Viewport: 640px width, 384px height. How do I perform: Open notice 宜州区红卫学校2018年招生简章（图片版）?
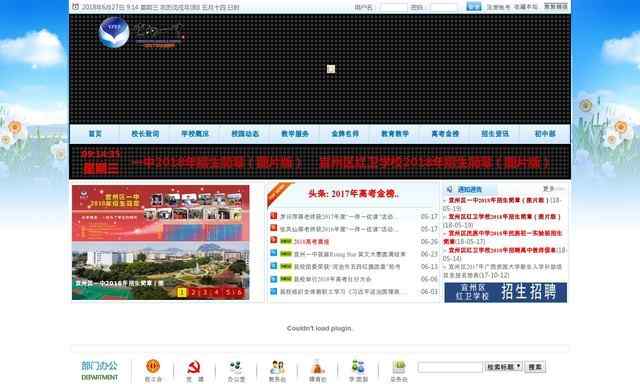[504, 217]
